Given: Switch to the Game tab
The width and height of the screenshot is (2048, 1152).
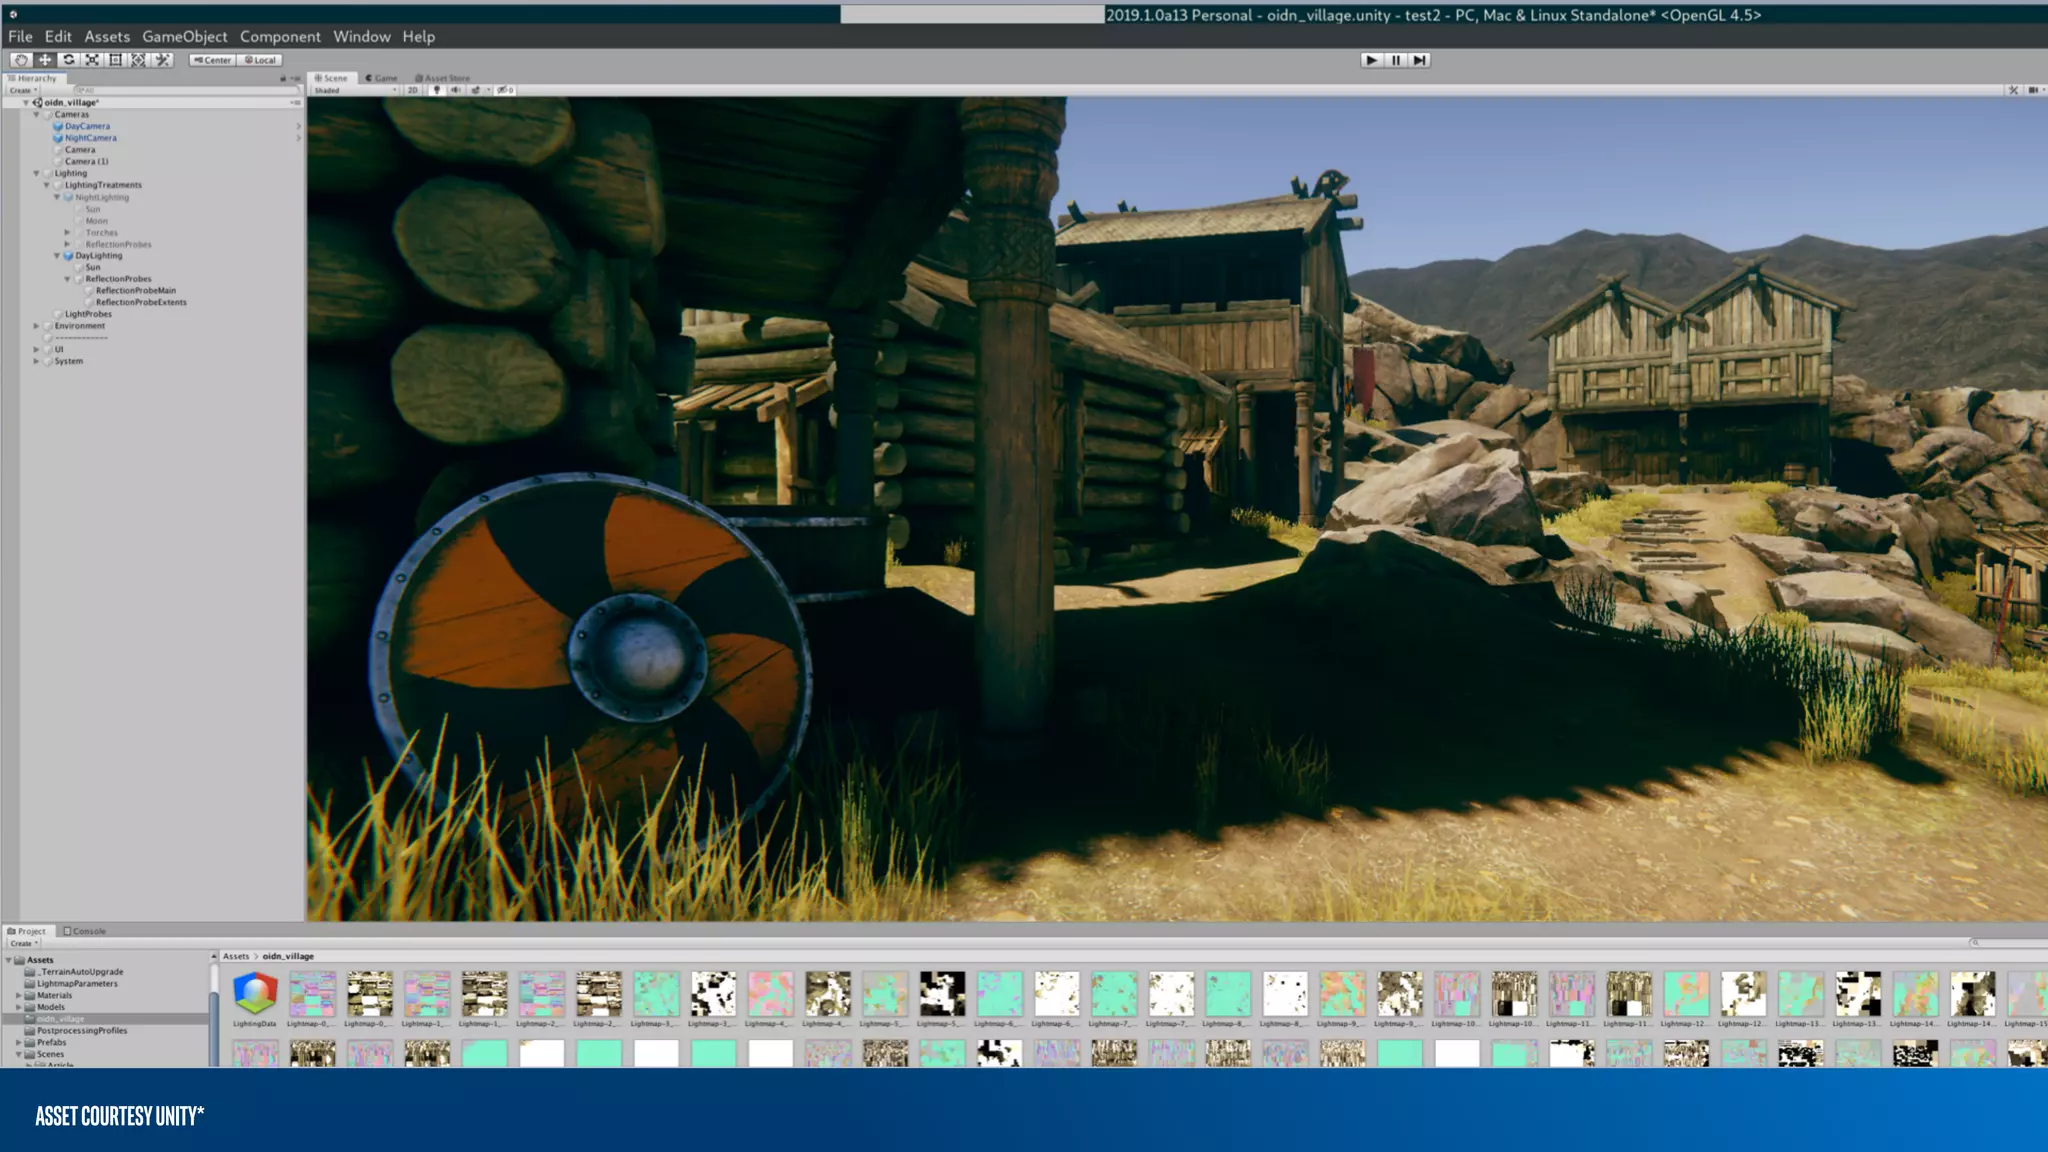Looking at the screenshot, I should point(381,78).
